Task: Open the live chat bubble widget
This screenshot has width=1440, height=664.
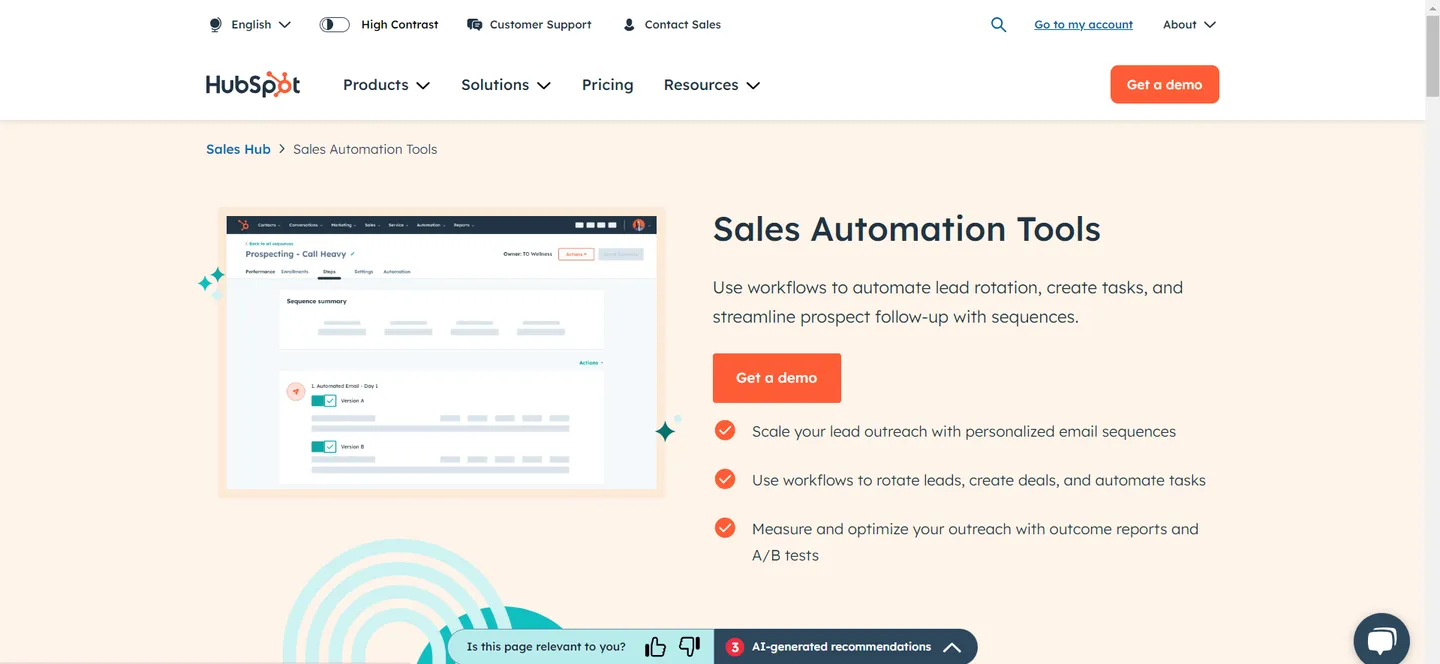Action: click(1381, 640)
